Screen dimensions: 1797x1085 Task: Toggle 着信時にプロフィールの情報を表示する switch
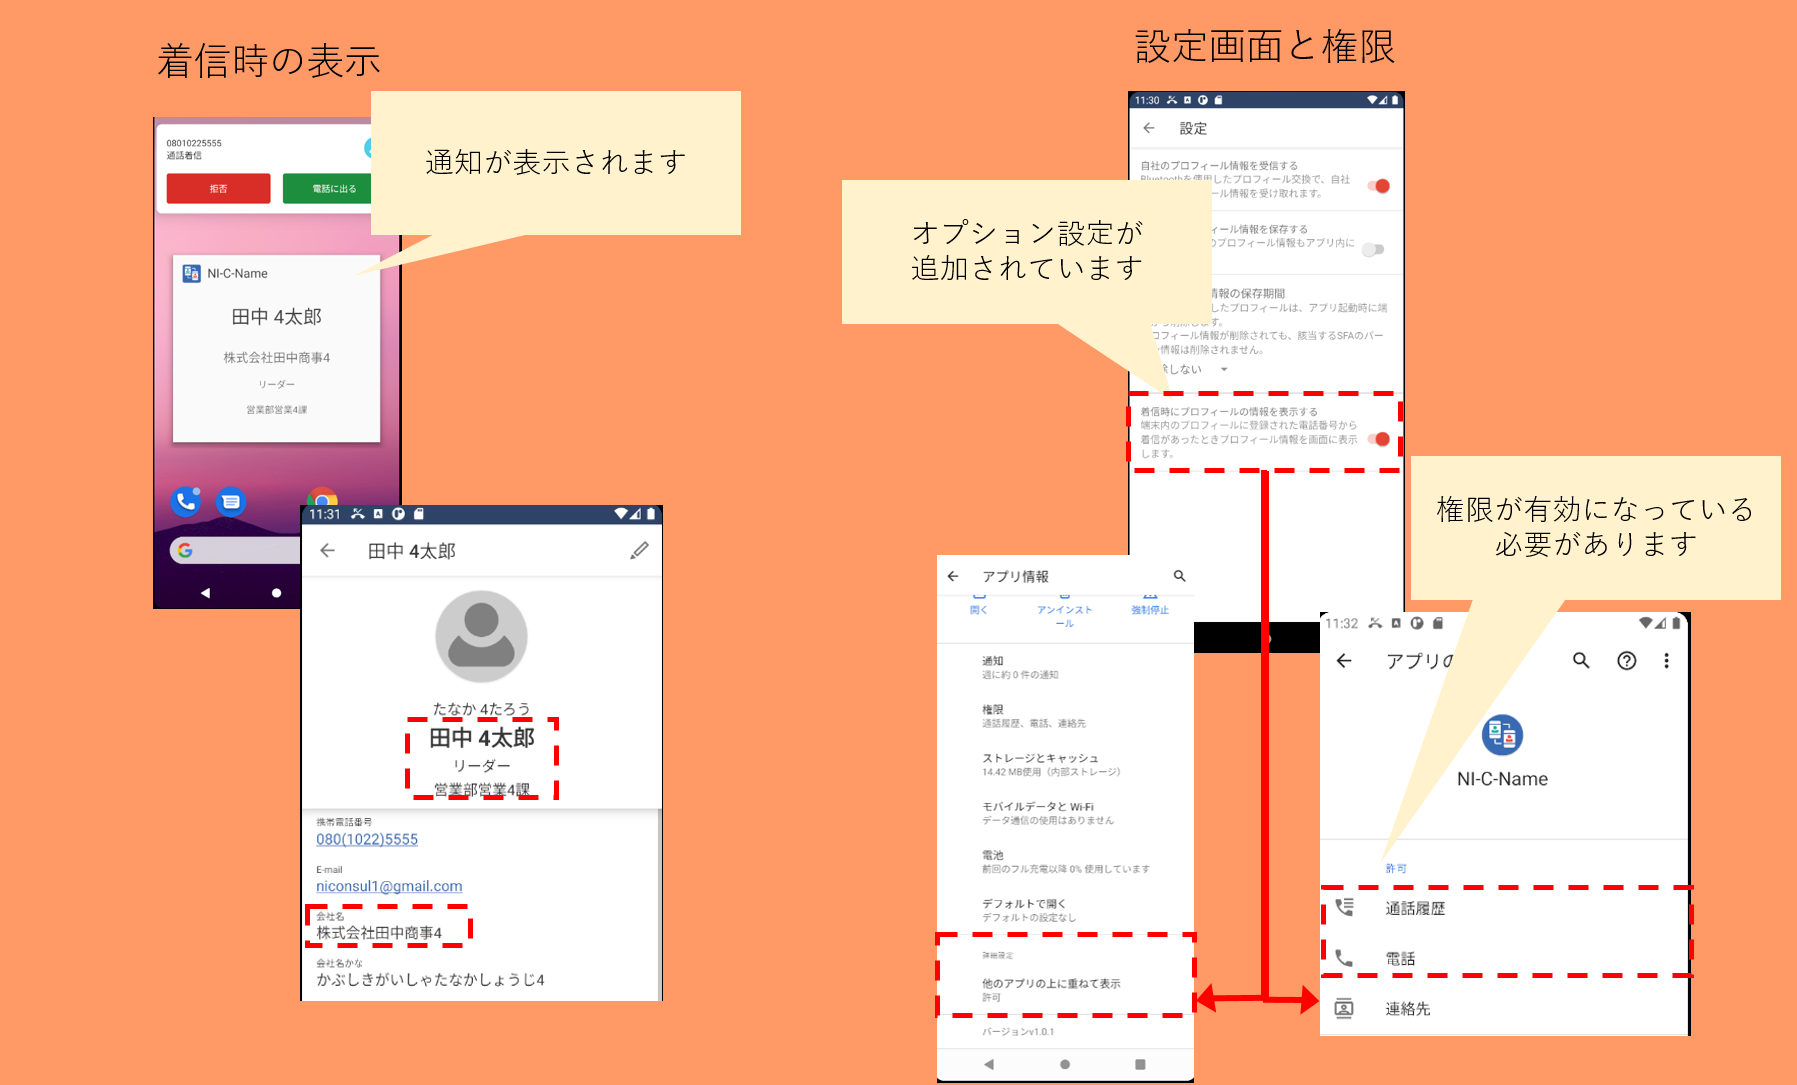click(x=1379, y=439)
